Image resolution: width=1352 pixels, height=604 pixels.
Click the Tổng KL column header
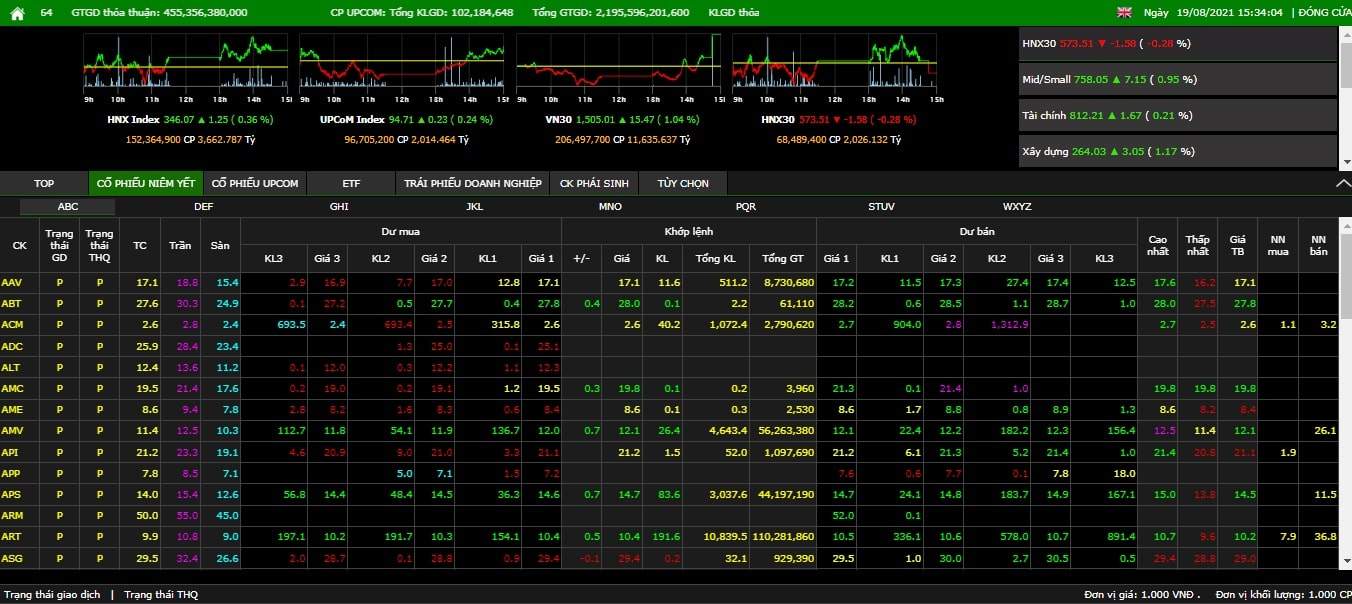(x=715, y=258)
